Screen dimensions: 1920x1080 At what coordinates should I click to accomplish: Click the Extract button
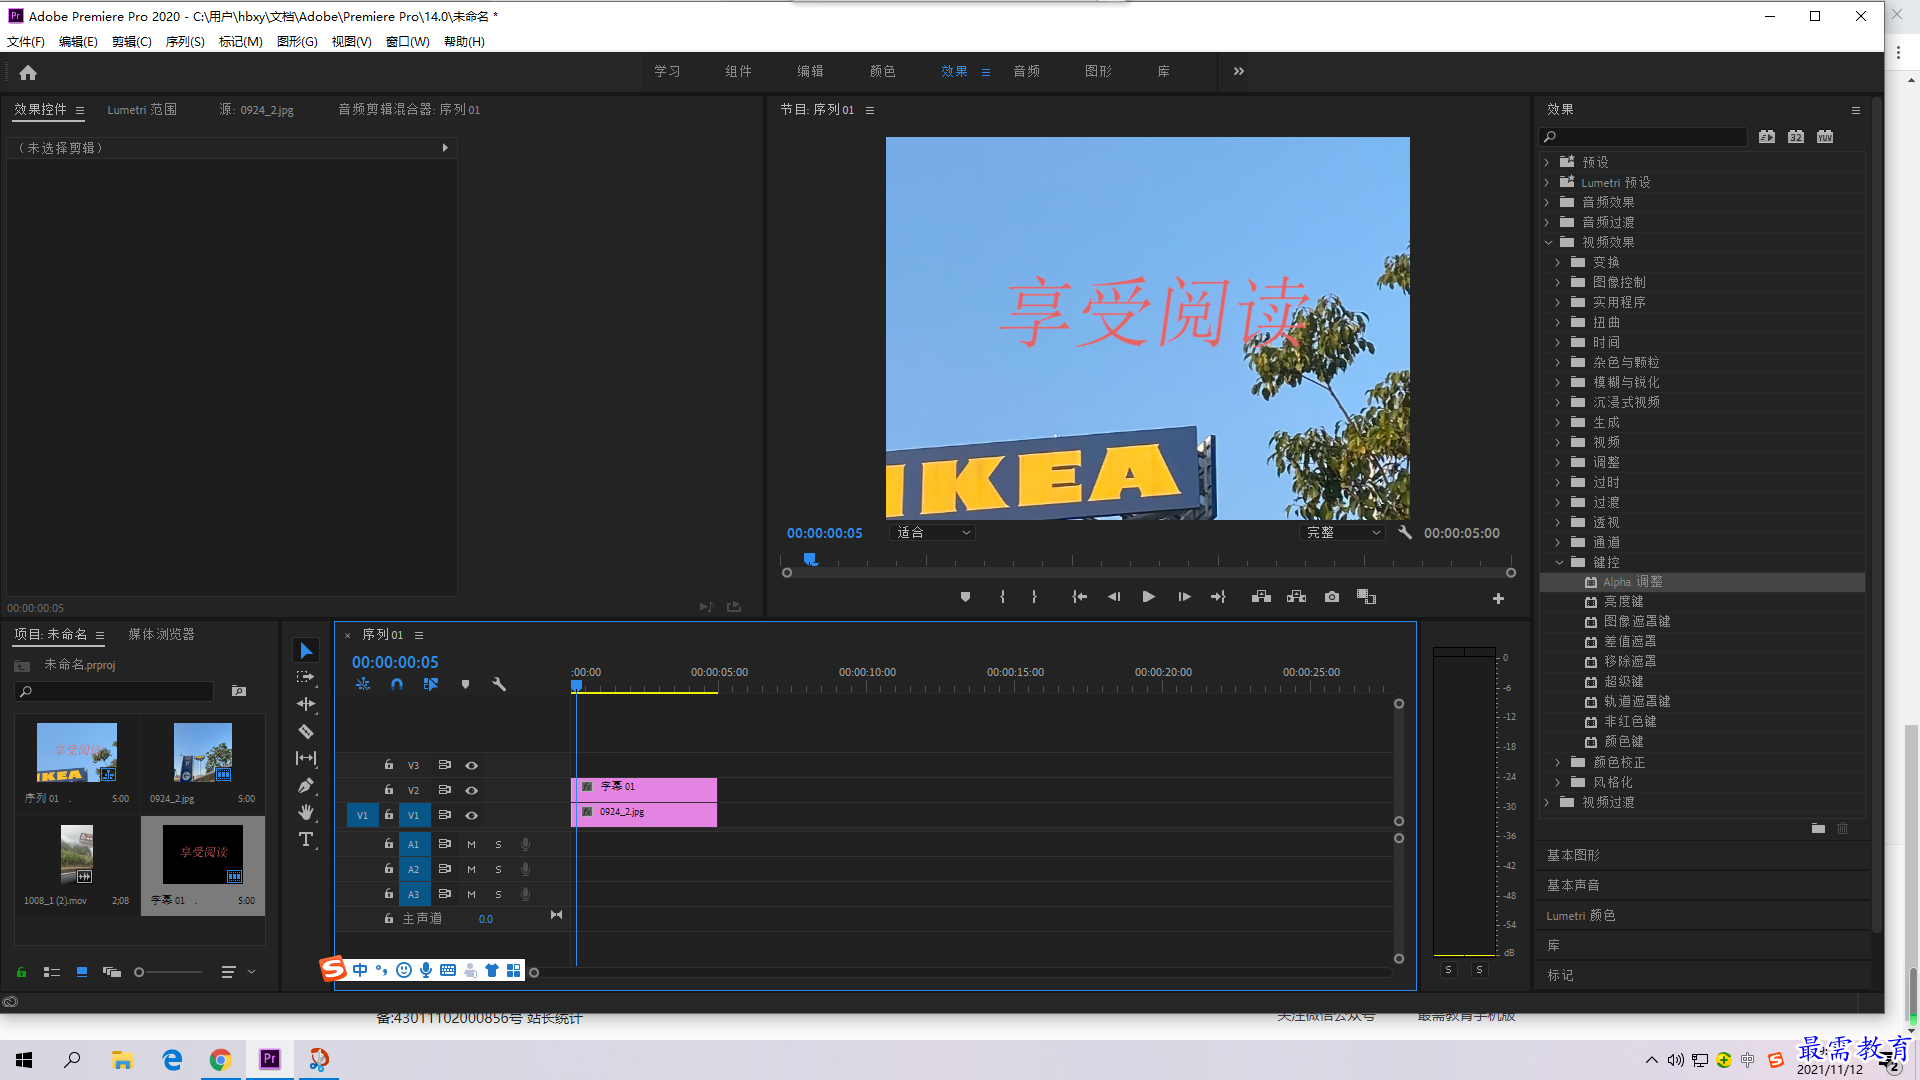1296,597
